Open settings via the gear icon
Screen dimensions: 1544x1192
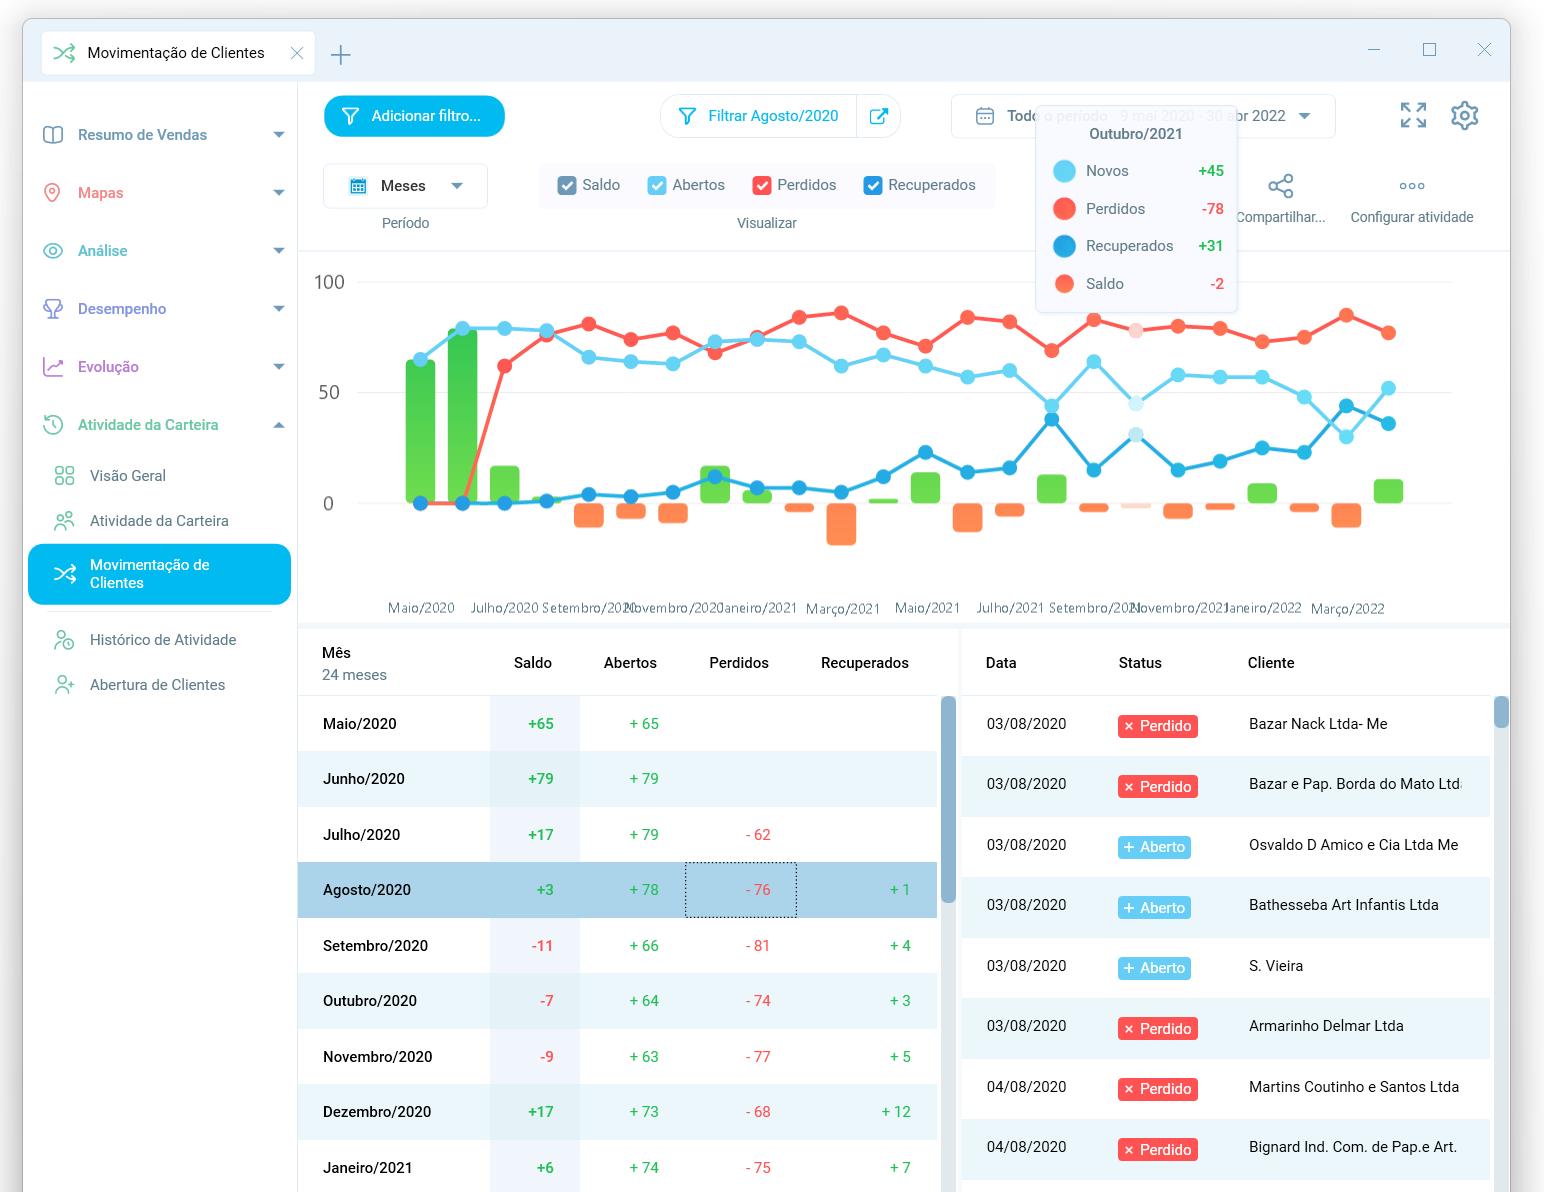(x=1464, y=116)
